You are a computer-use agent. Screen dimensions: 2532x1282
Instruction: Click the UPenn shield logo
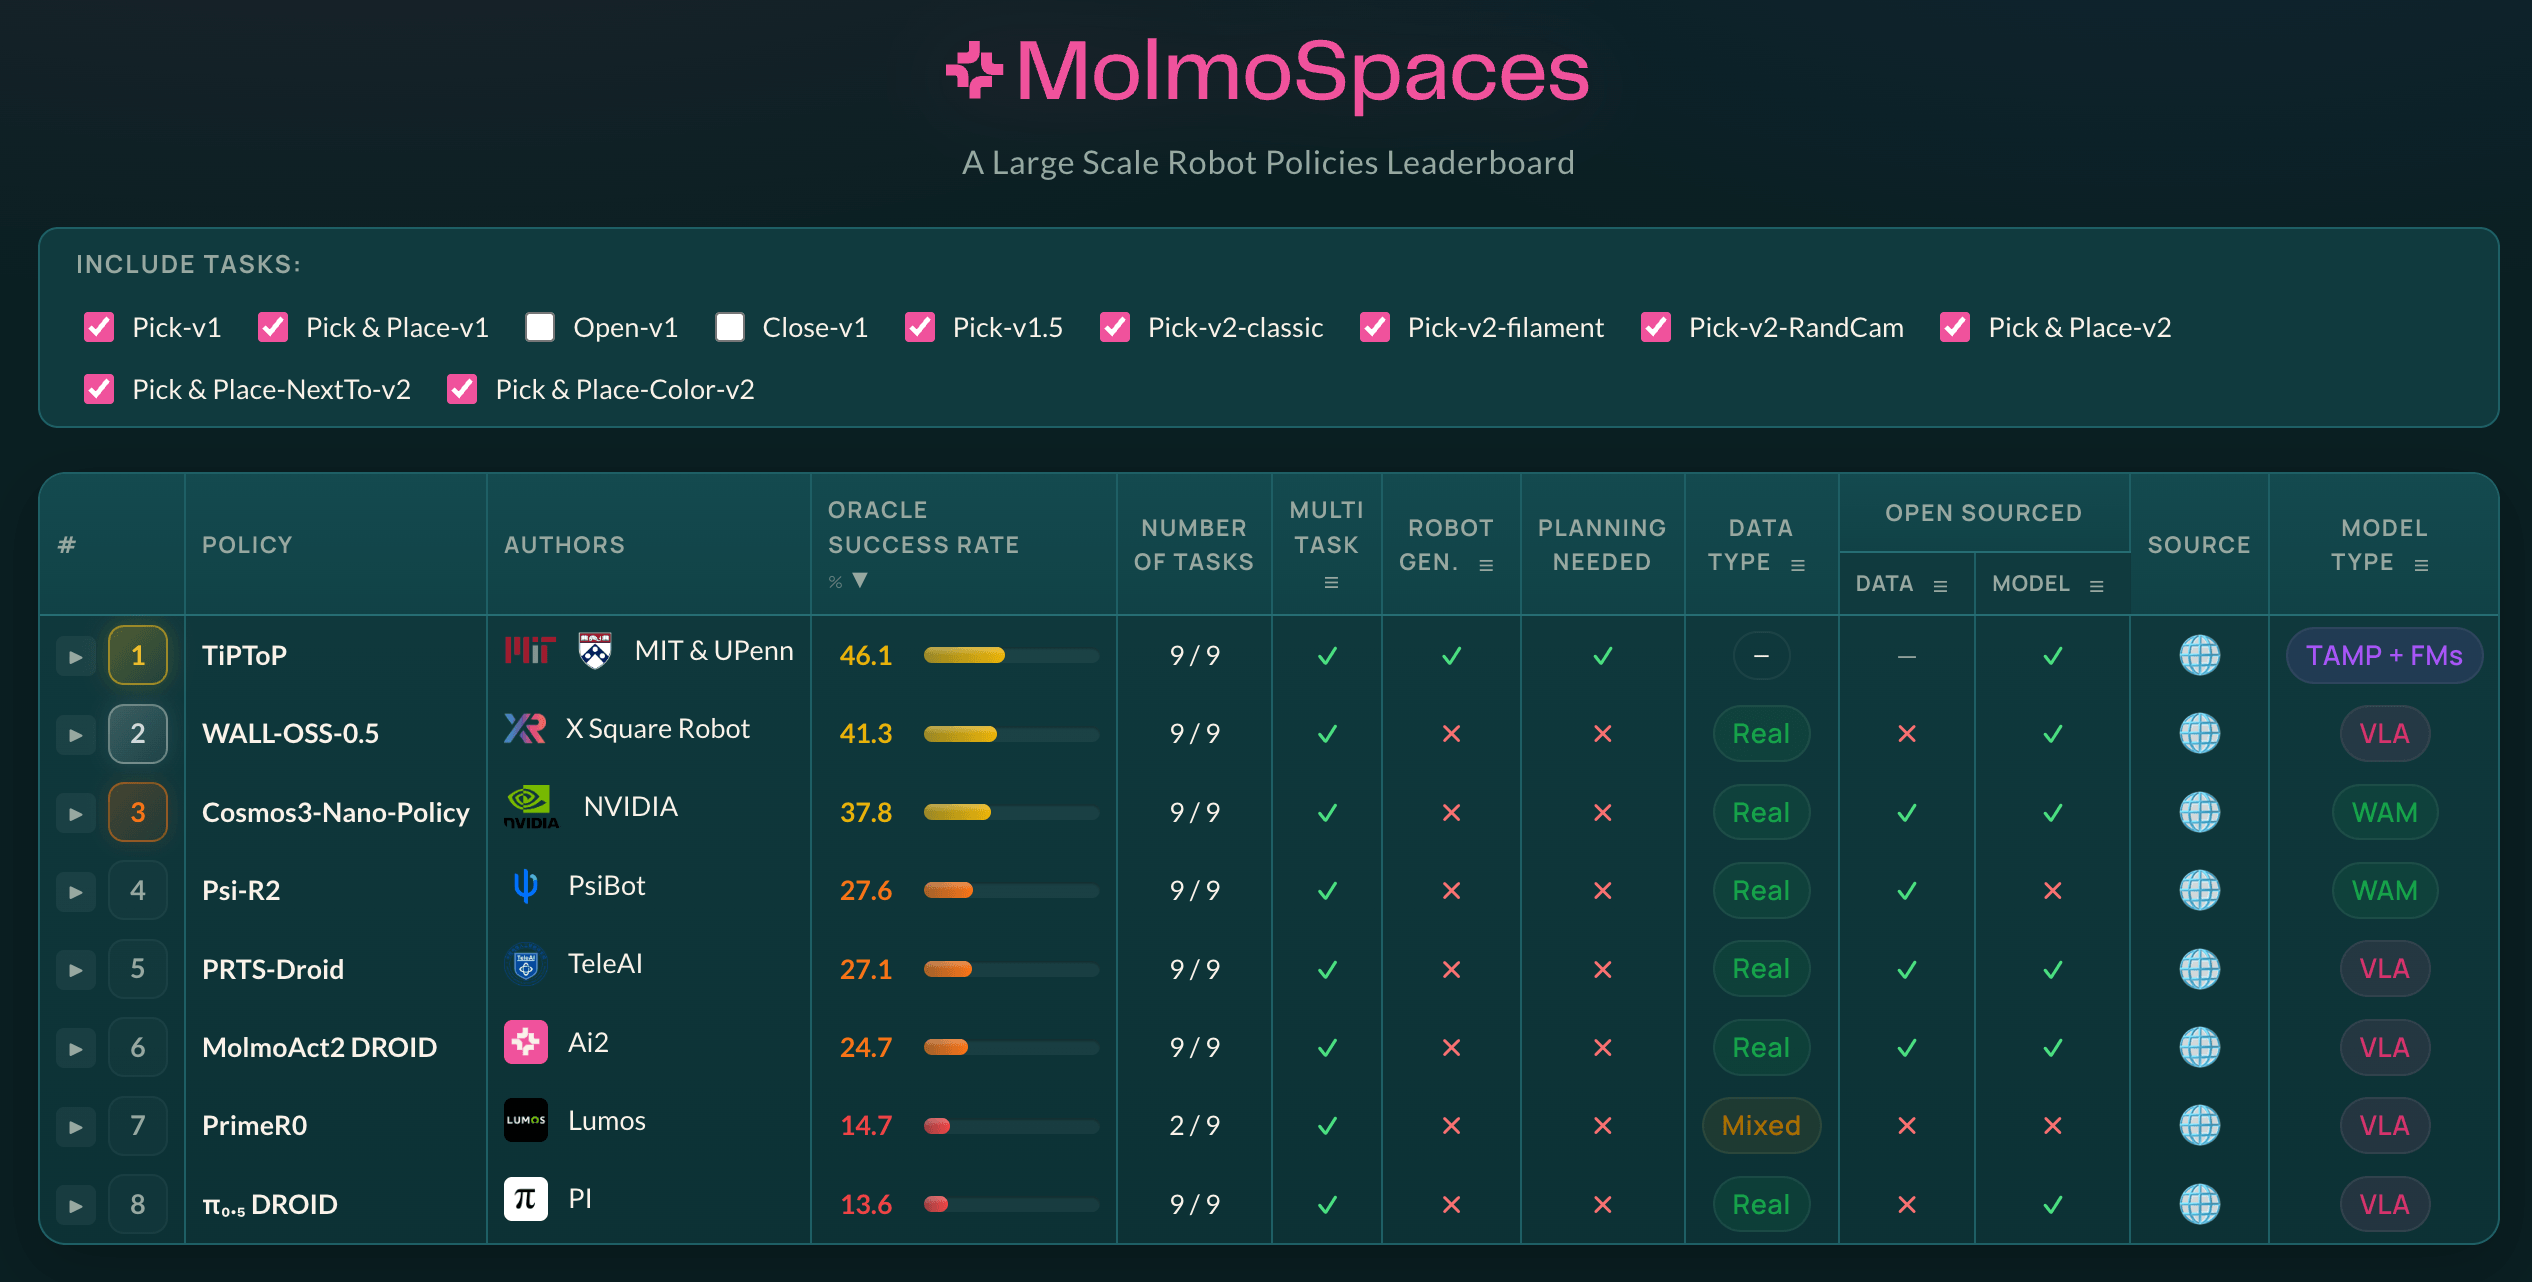[x=595, y=650]
